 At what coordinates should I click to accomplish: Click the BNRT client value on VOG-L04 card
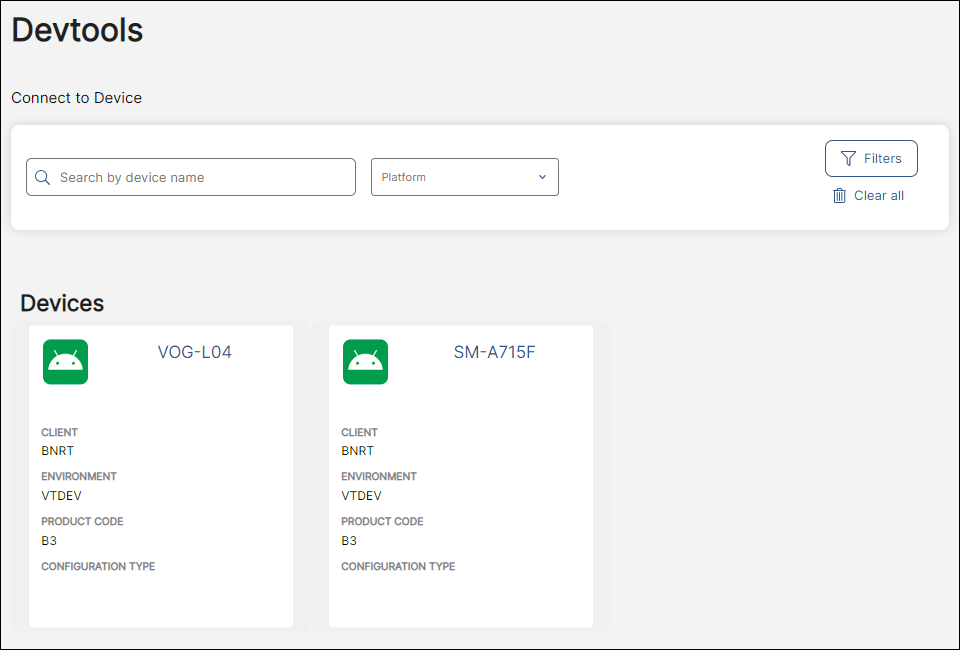pos(56,451)
